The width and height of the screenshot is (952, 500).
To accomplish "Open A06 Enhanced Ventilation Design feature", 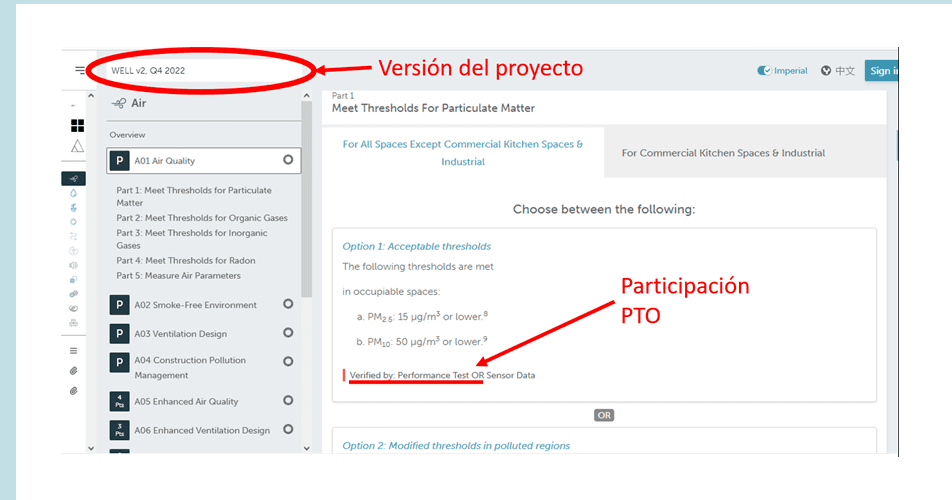I will click(202, 430).
